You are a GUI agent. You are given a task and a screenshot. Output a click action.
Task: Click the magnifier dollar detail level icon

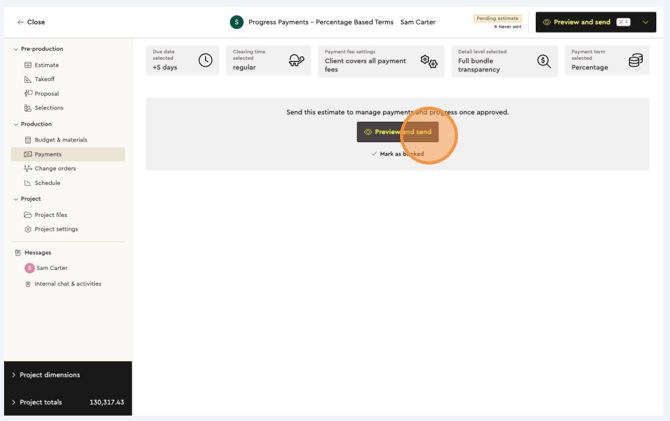click(543, 61)
